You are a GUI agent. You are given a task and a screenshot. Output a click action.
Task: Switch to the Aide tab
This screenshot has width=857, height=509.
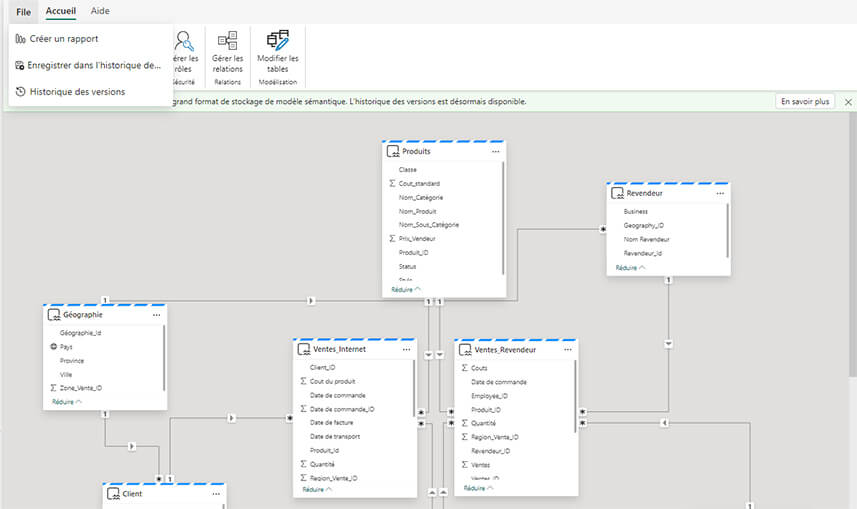pos(100,11)
